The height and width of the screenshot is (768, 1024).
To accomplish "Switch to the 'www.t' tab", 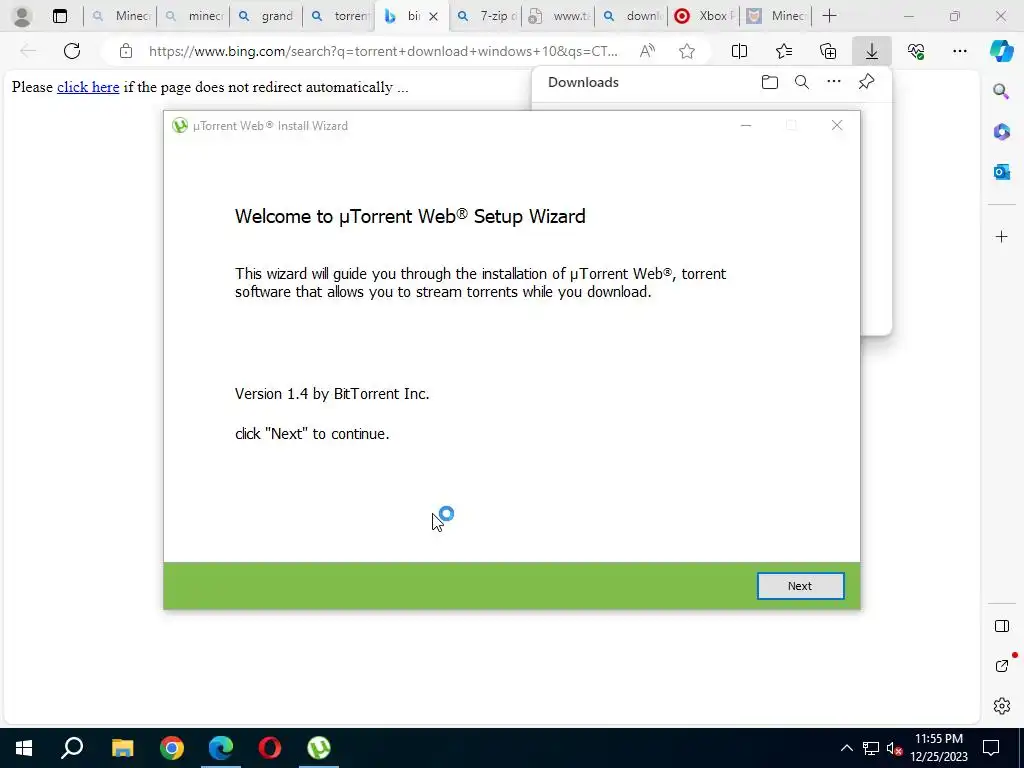I will click(x=558, y=16).
